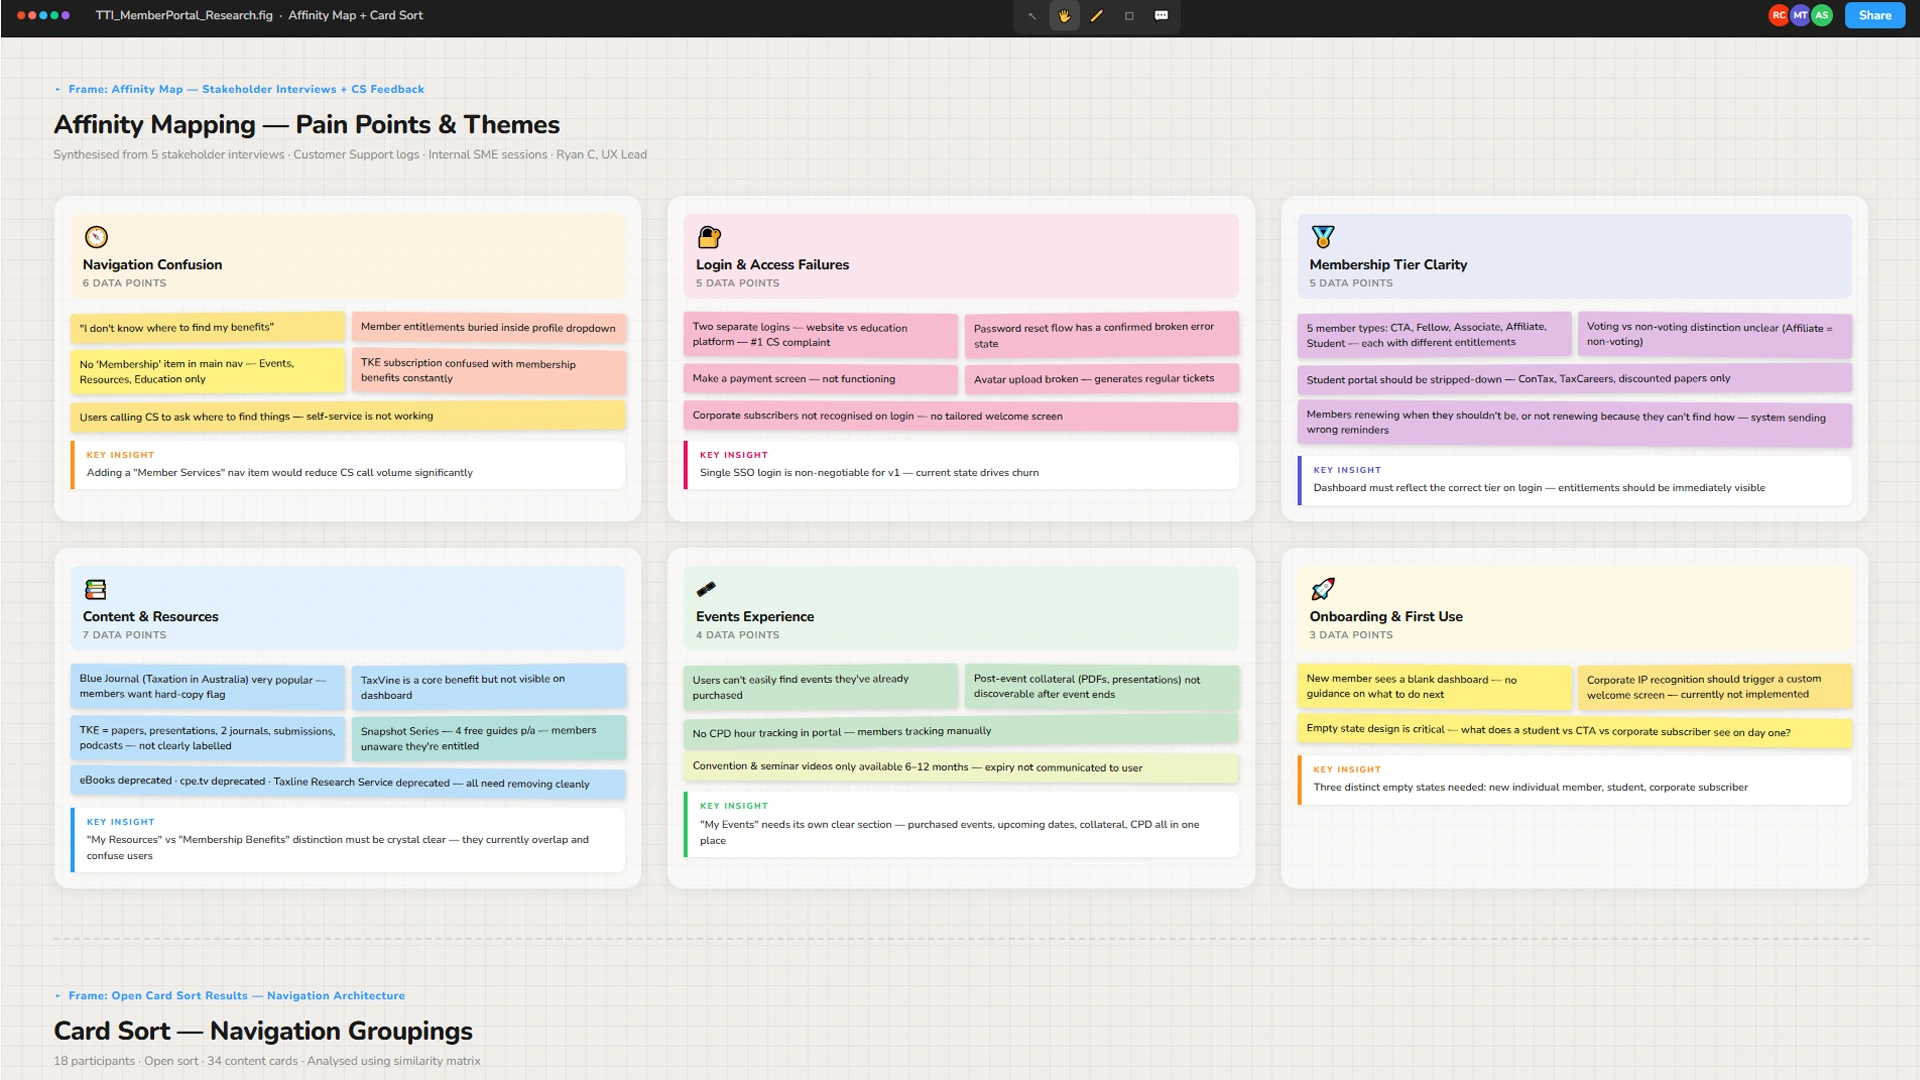Click the AS collaborator avatar
1920x1080 pixels.
[x=1822, y=15]
